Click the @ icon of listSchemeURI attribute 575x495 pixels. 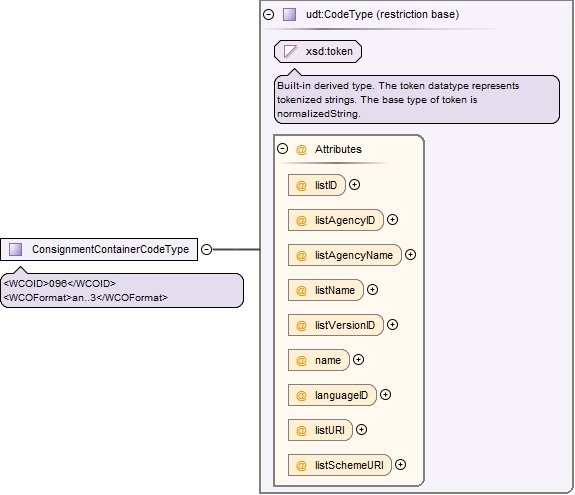coord(301,465)
